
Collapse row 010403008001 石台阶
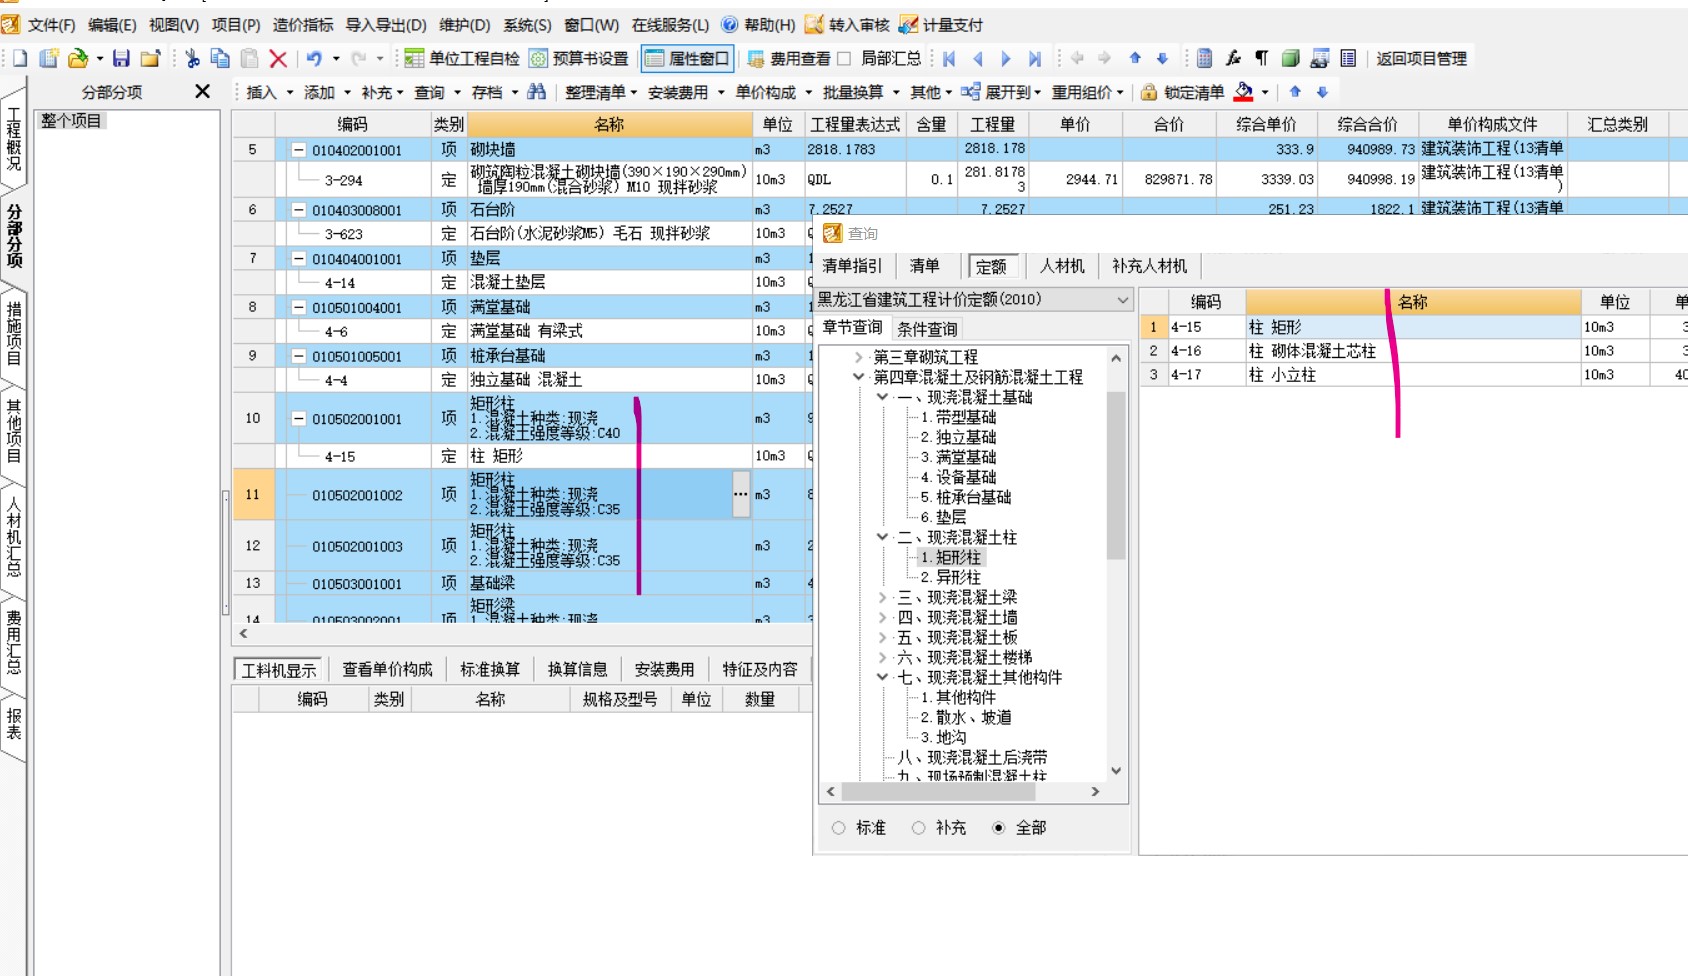[x=298, y=210]
